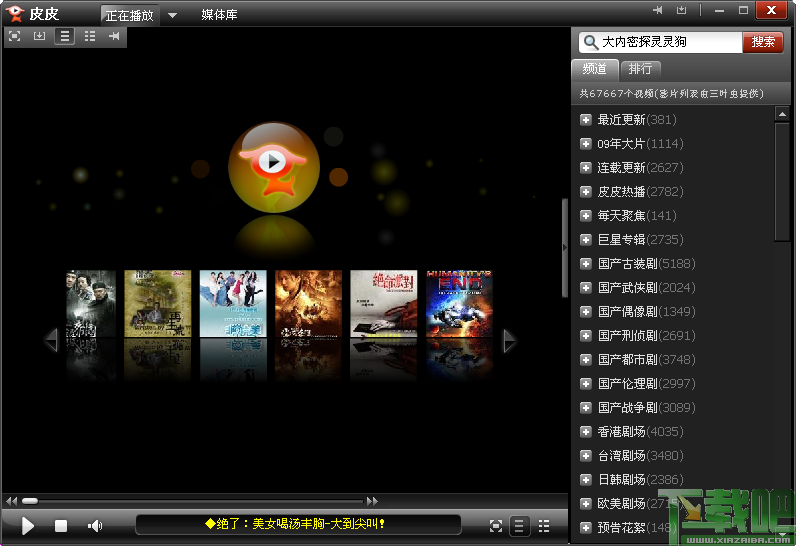Click left arrow of poster carousel

click(x=52, y=340)
